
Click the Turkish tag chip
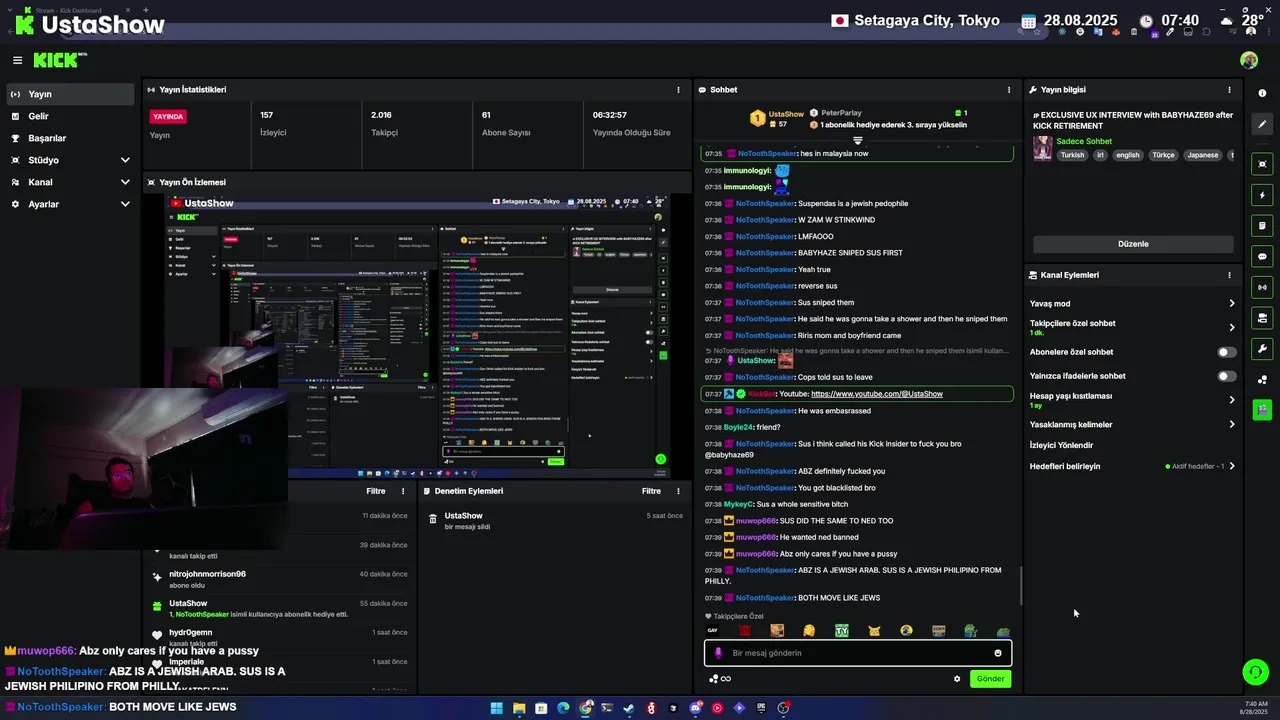[1072, 155]
